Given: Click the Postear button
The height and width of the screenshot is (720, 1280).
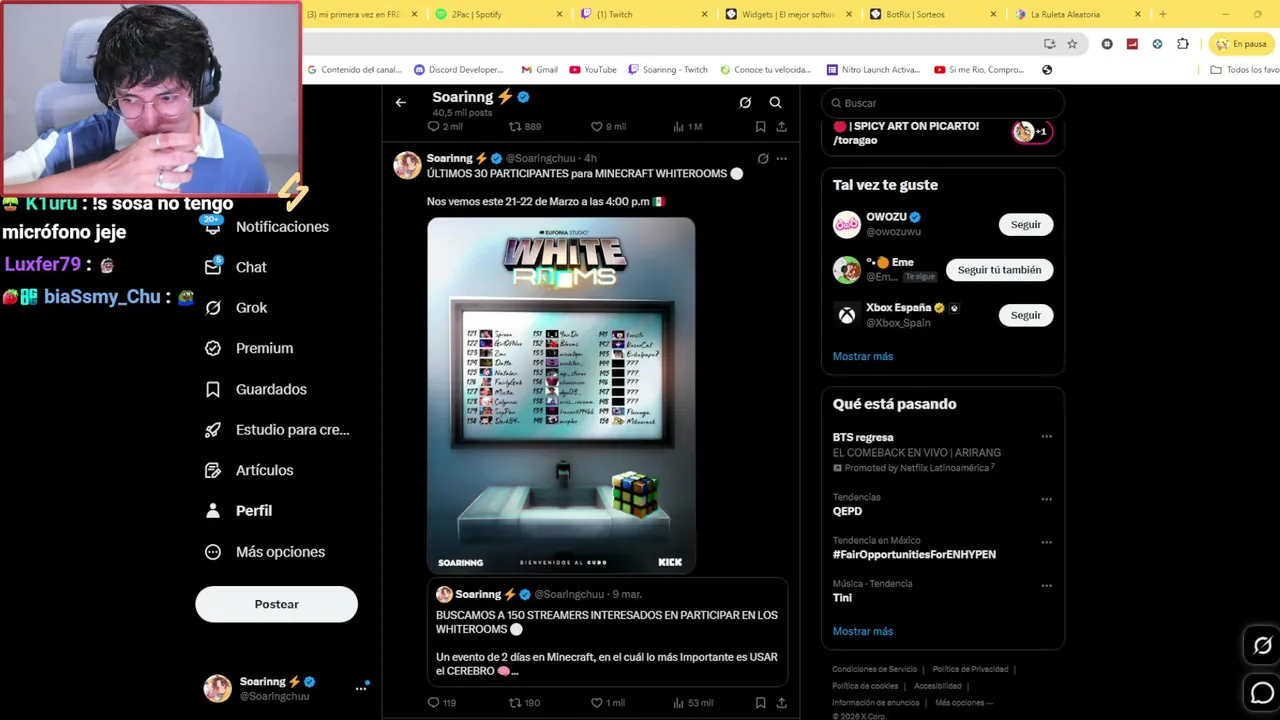Looking at the screenshot, I should pyautogui.click(x=276, y=604).
